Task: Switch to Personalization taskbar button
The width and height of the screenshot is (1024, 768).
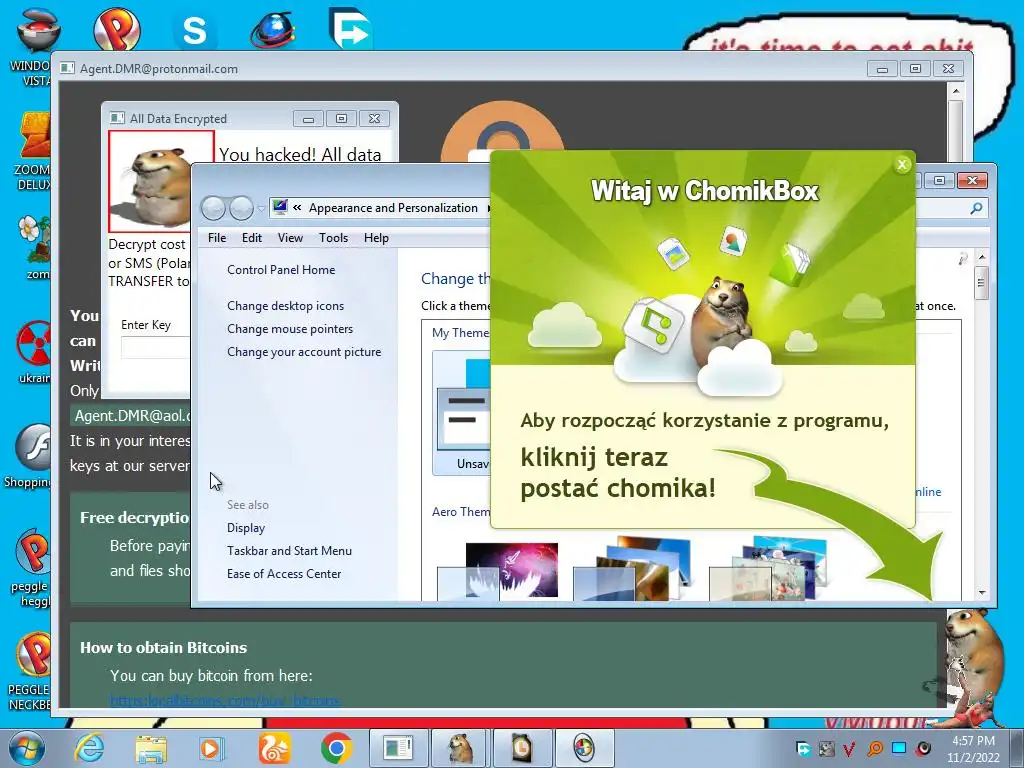Action: click(584, 748)
